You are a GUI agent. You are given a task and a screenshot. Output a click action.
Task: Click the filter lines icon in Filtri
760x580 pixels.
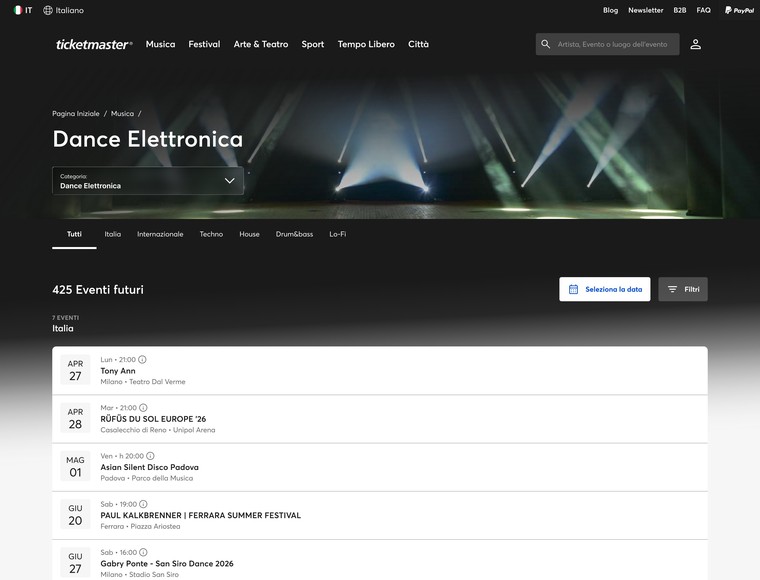(x=672, y=289)
